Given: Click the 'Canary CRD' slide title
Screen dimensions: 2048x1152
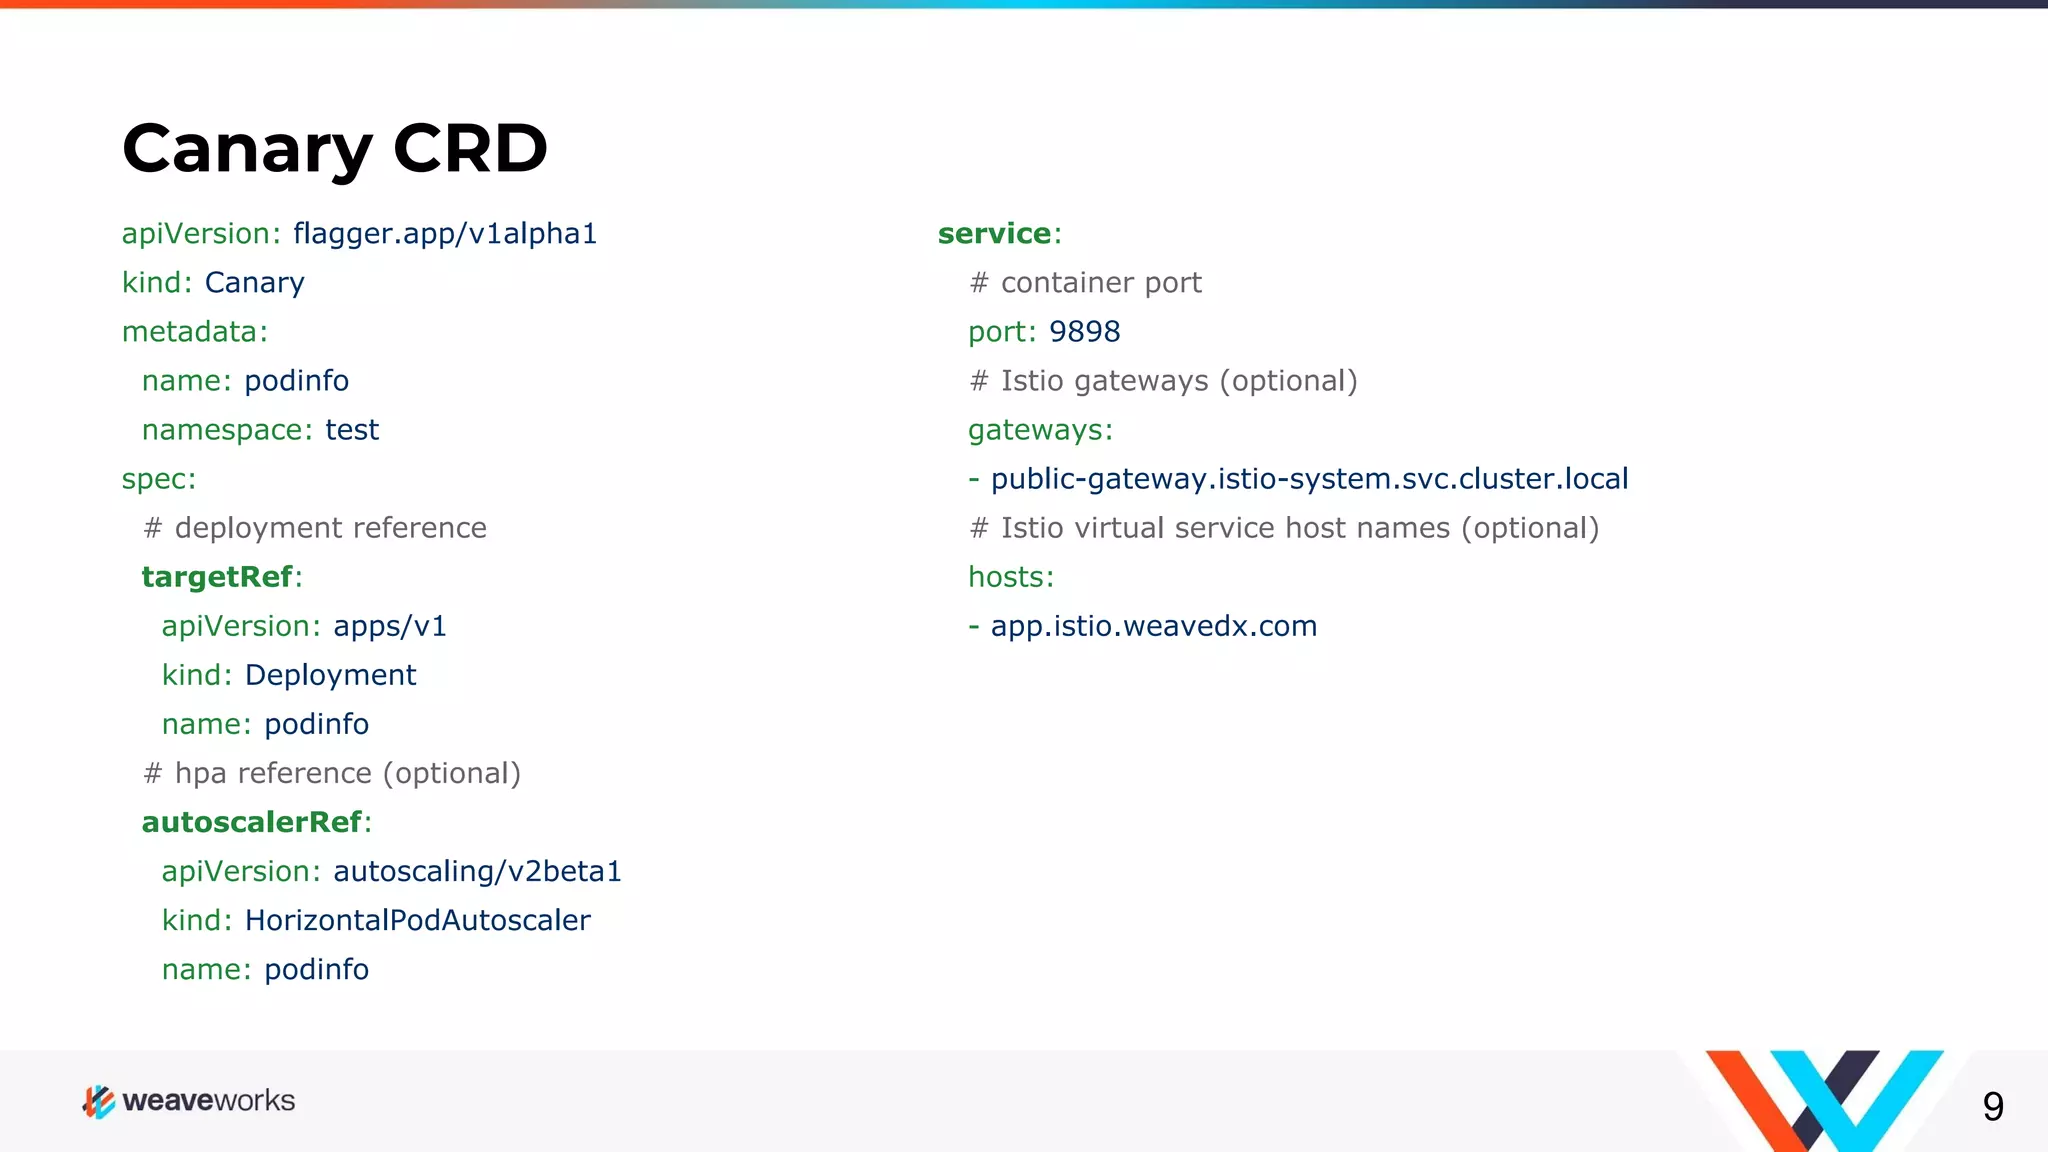Looking at the screenshot, I should [x=335, y=149].
